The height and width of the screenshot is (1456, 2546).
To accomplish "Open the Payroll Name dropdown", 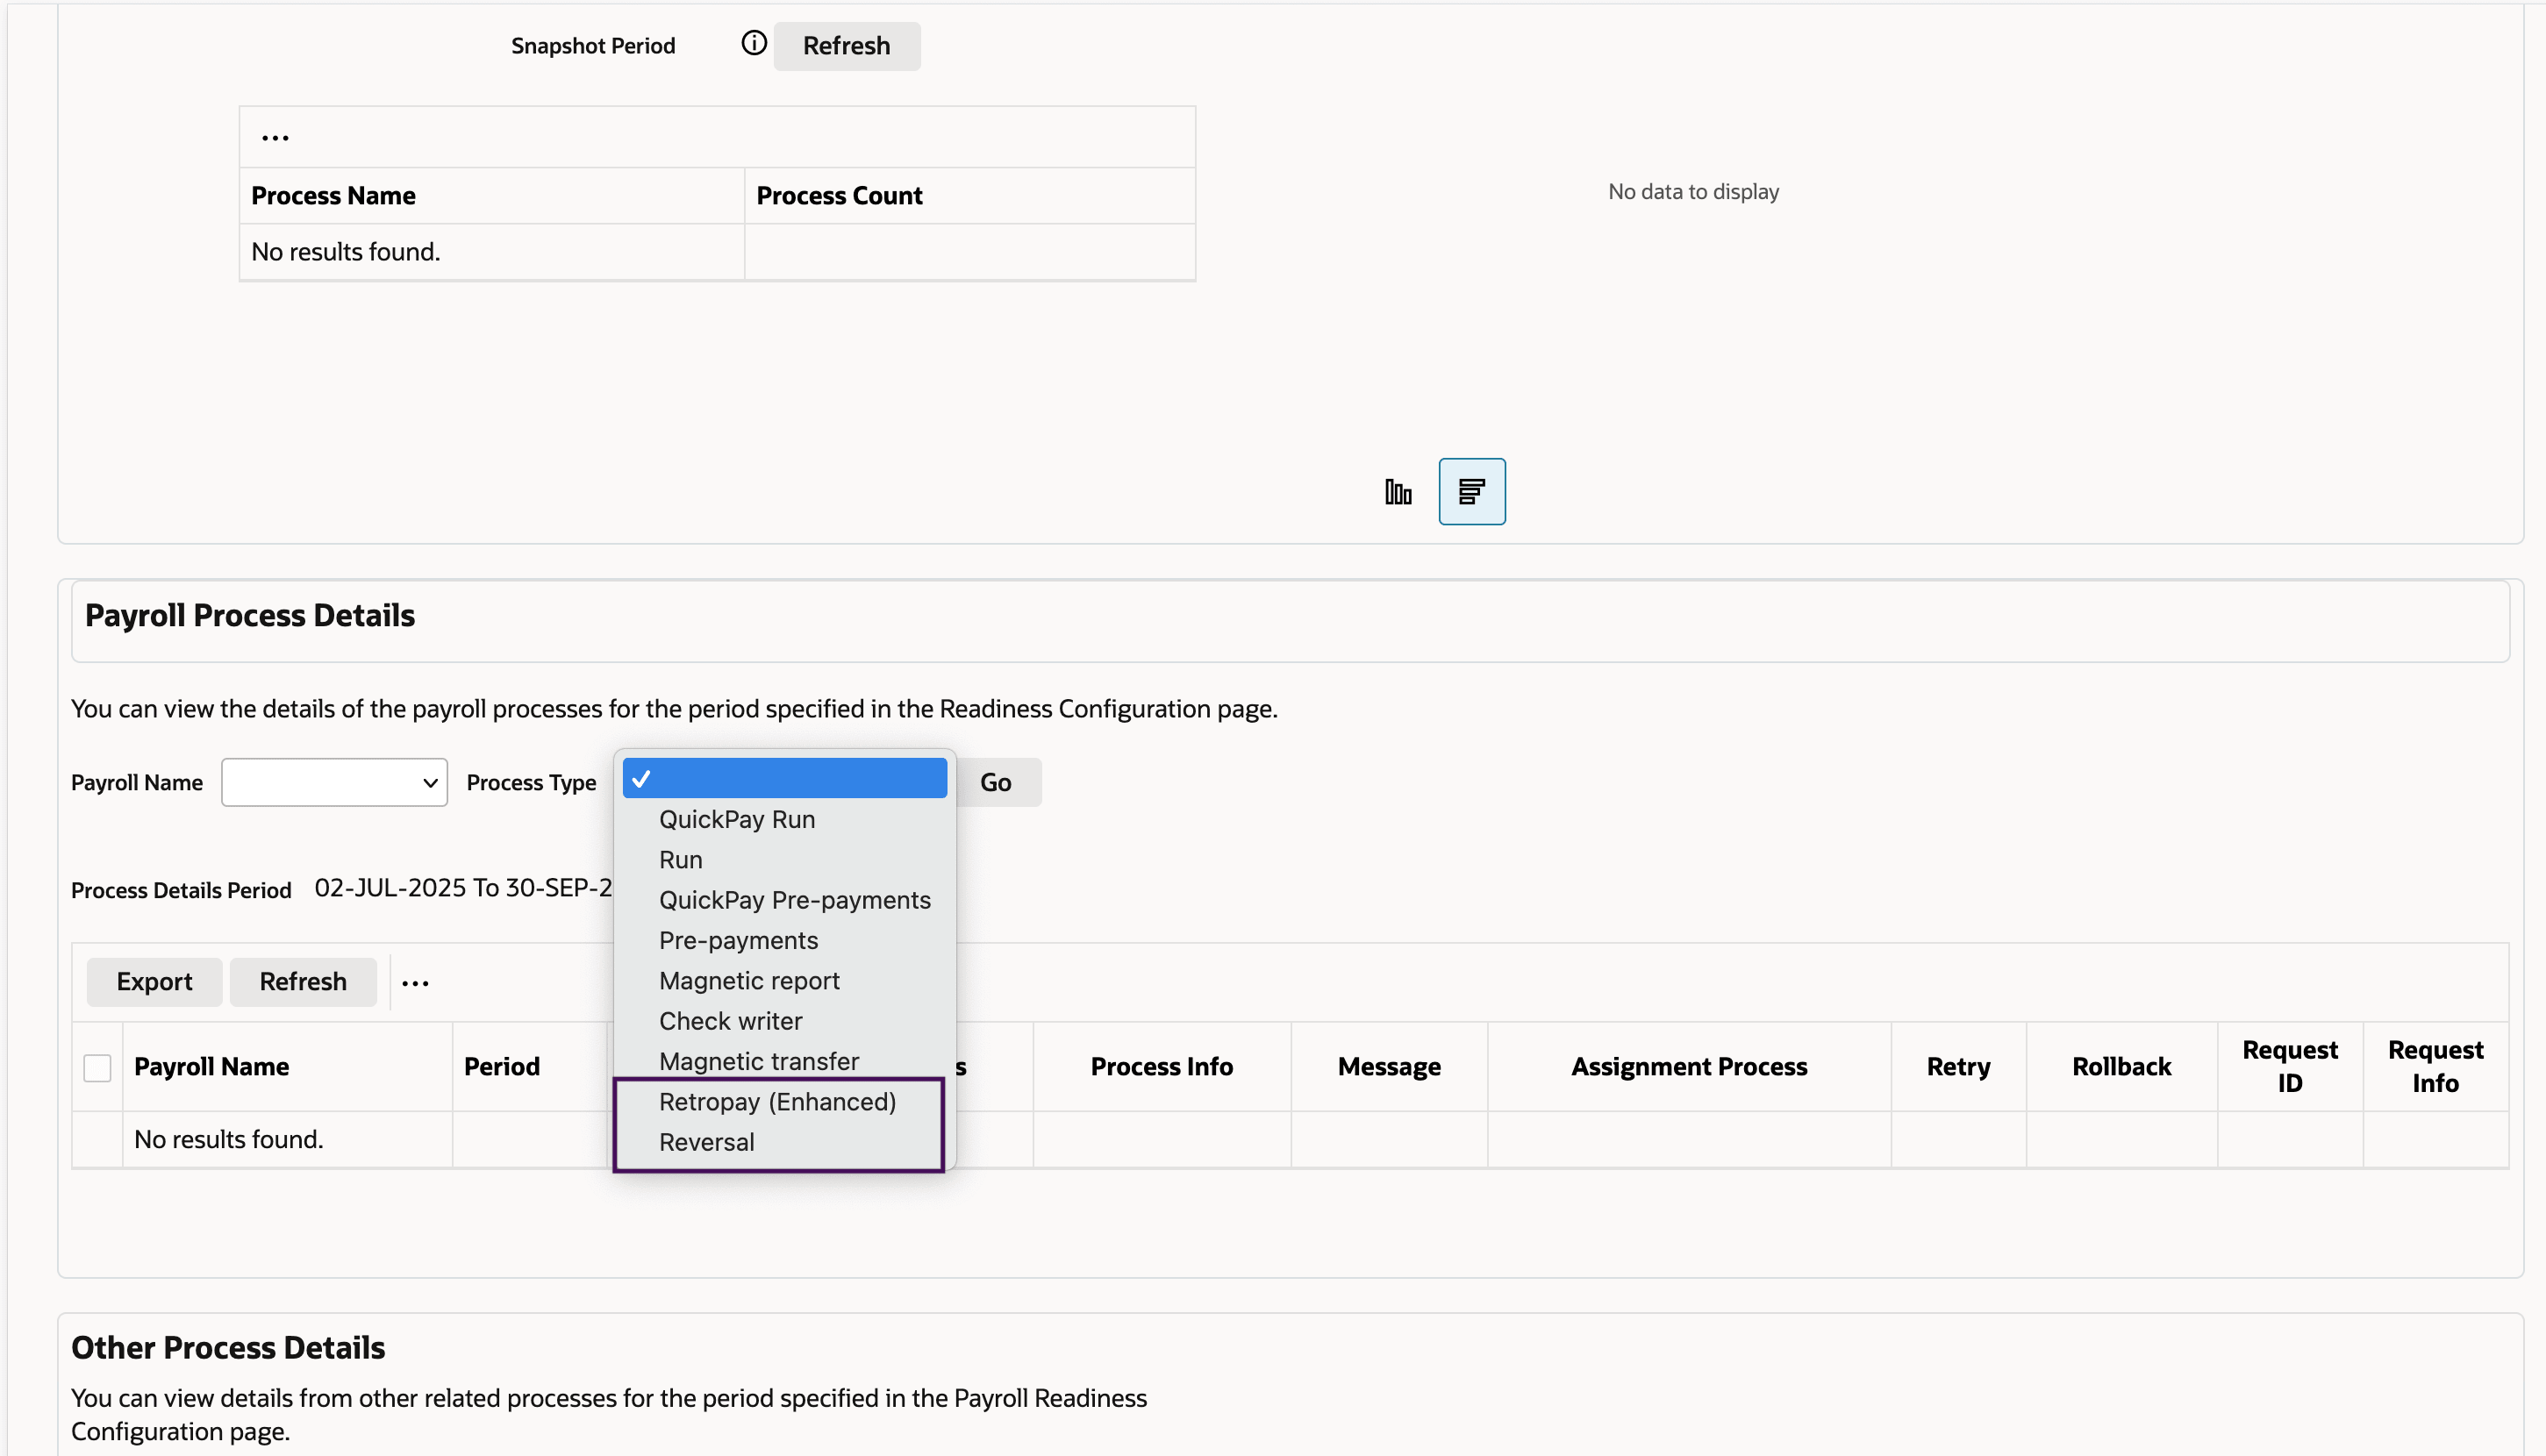I will pyautogui.click(x=334, y=782).
